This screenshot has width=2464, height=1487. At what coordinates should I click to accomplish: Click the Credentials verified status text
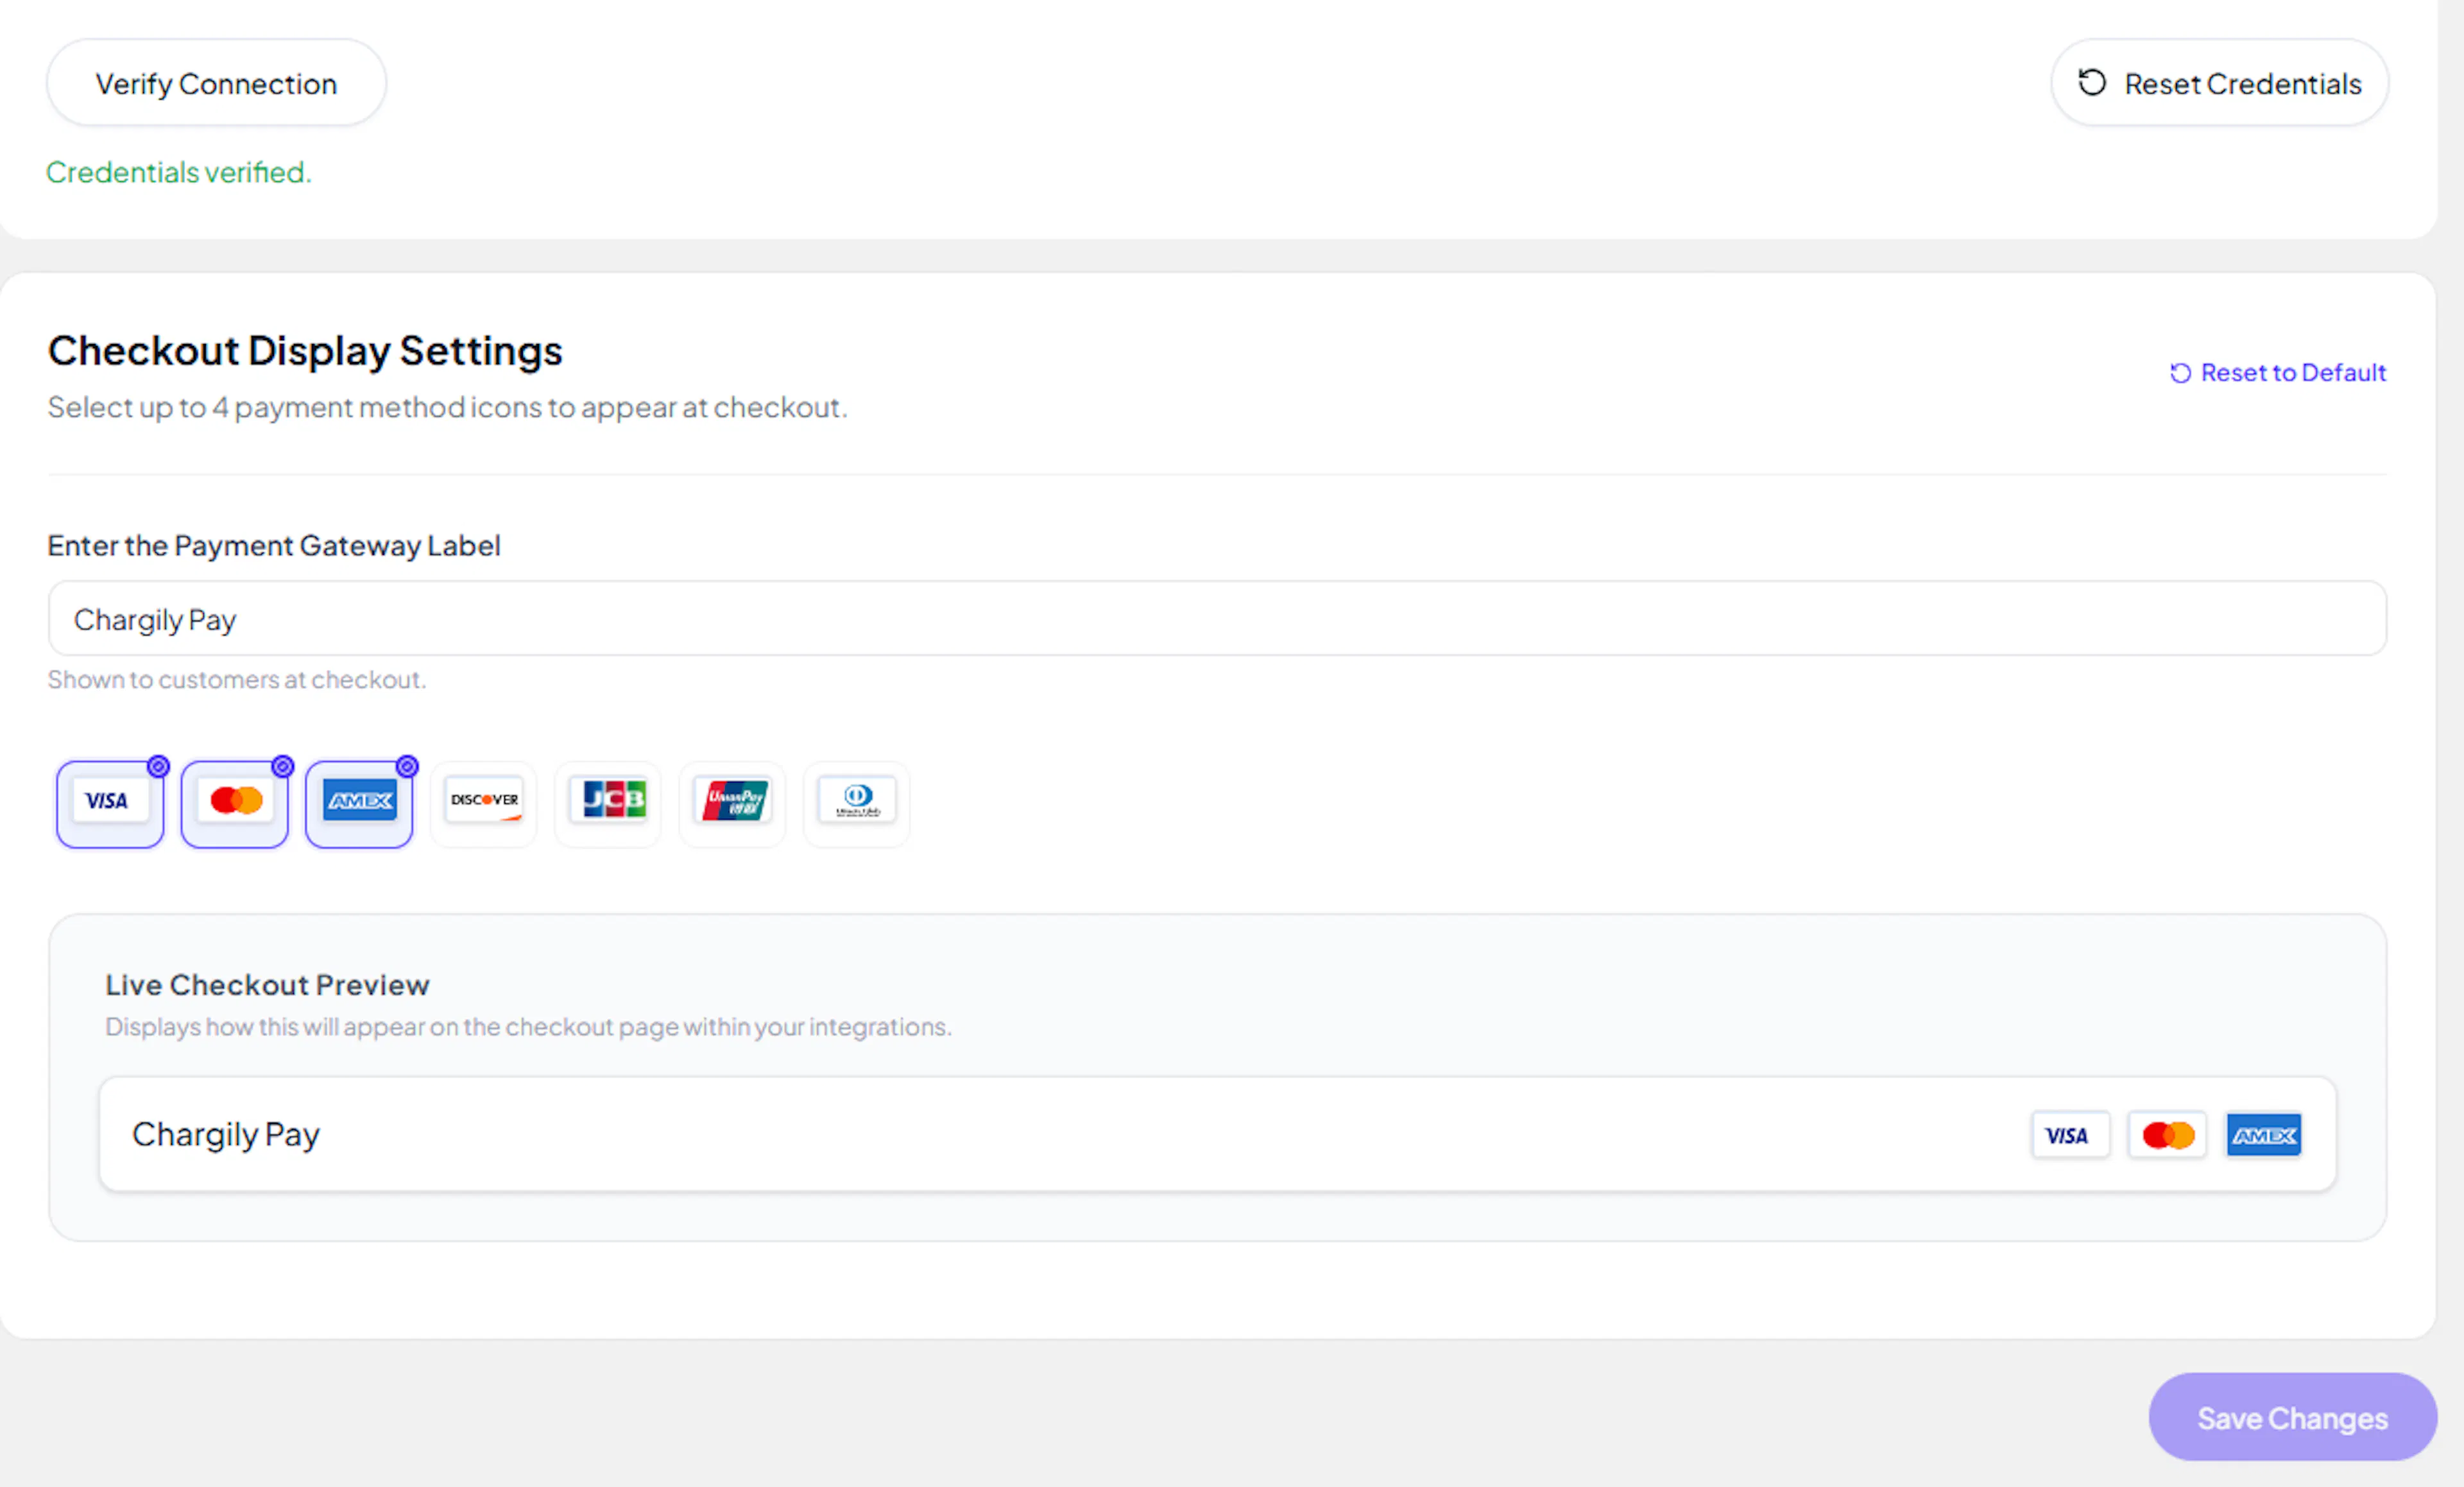(179, 172)
